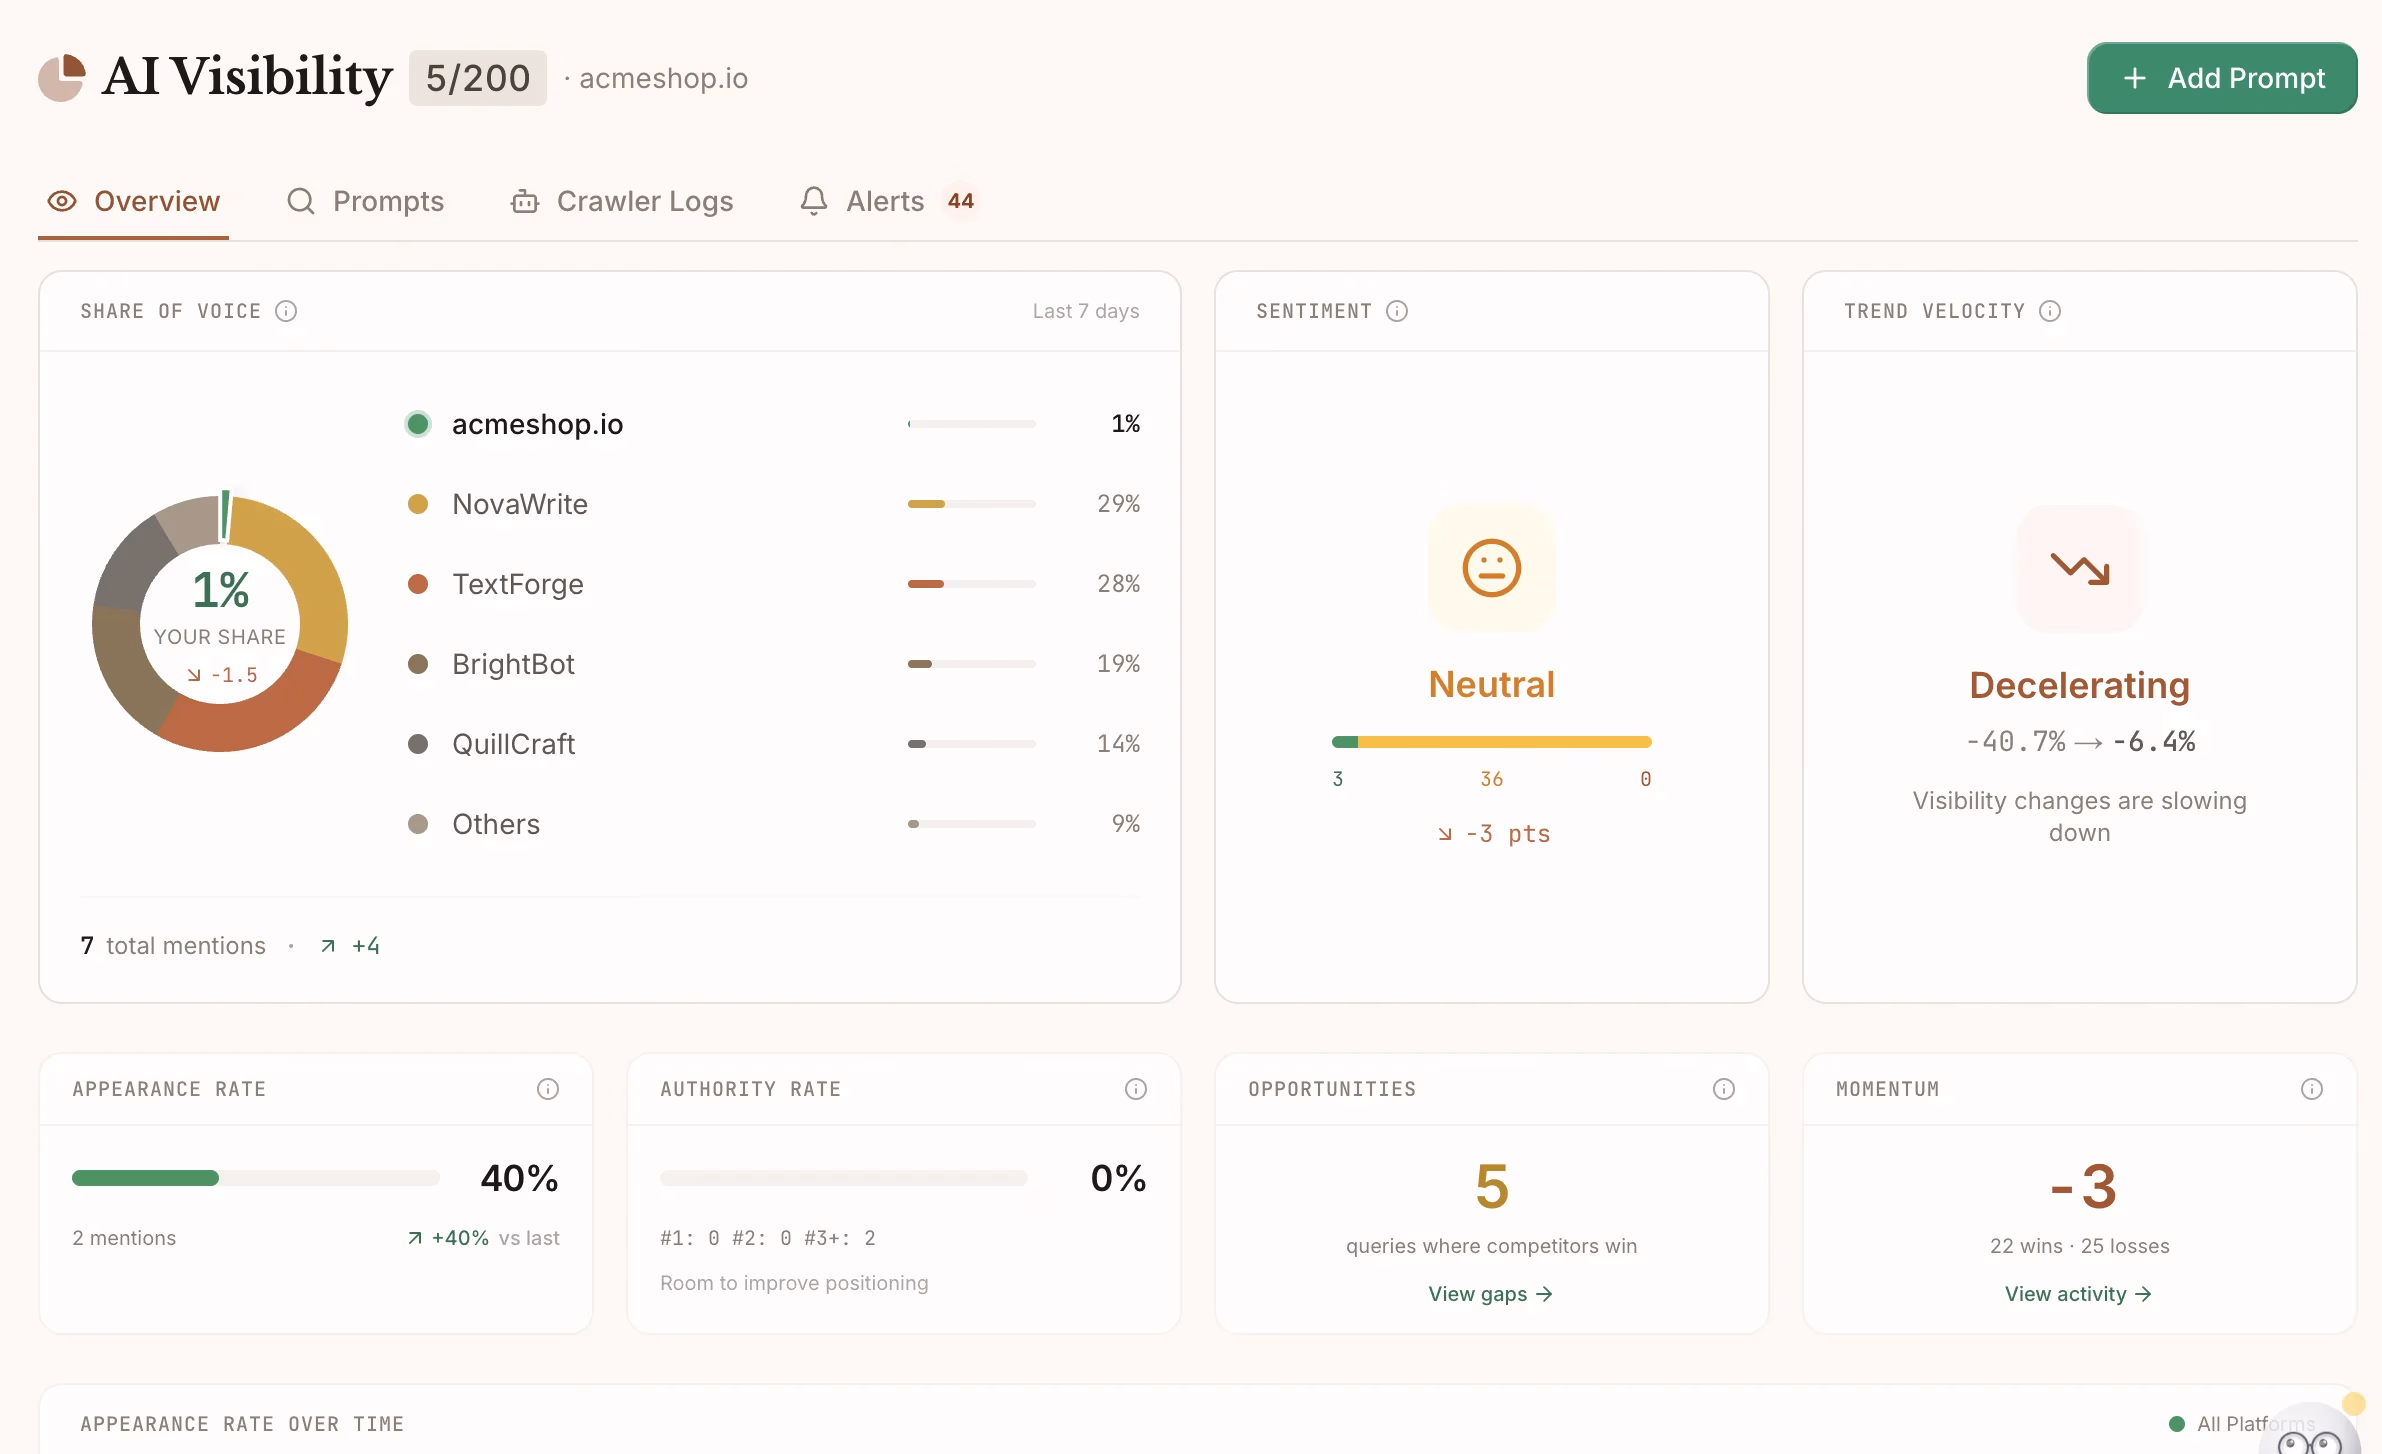Switch to the Prompts tab

pyautogui.click(x=388, y=201)
